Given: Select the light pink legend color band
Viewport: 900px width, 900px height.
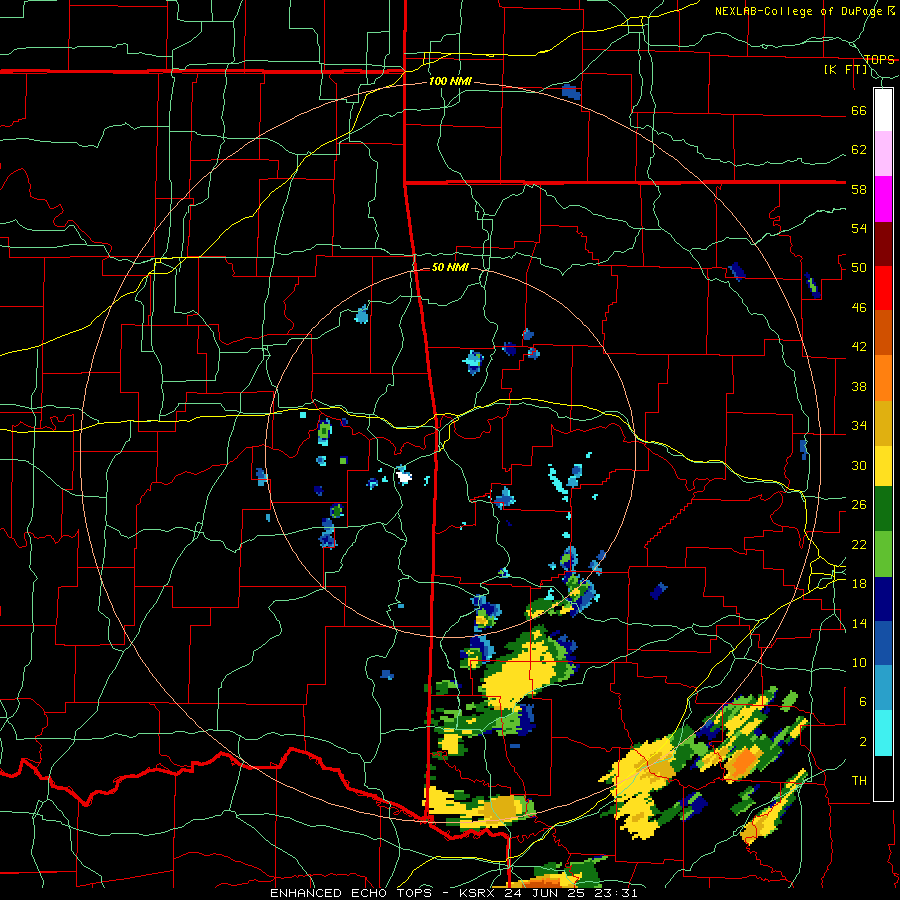Looking at the screenshot, I should coord(883,154).
